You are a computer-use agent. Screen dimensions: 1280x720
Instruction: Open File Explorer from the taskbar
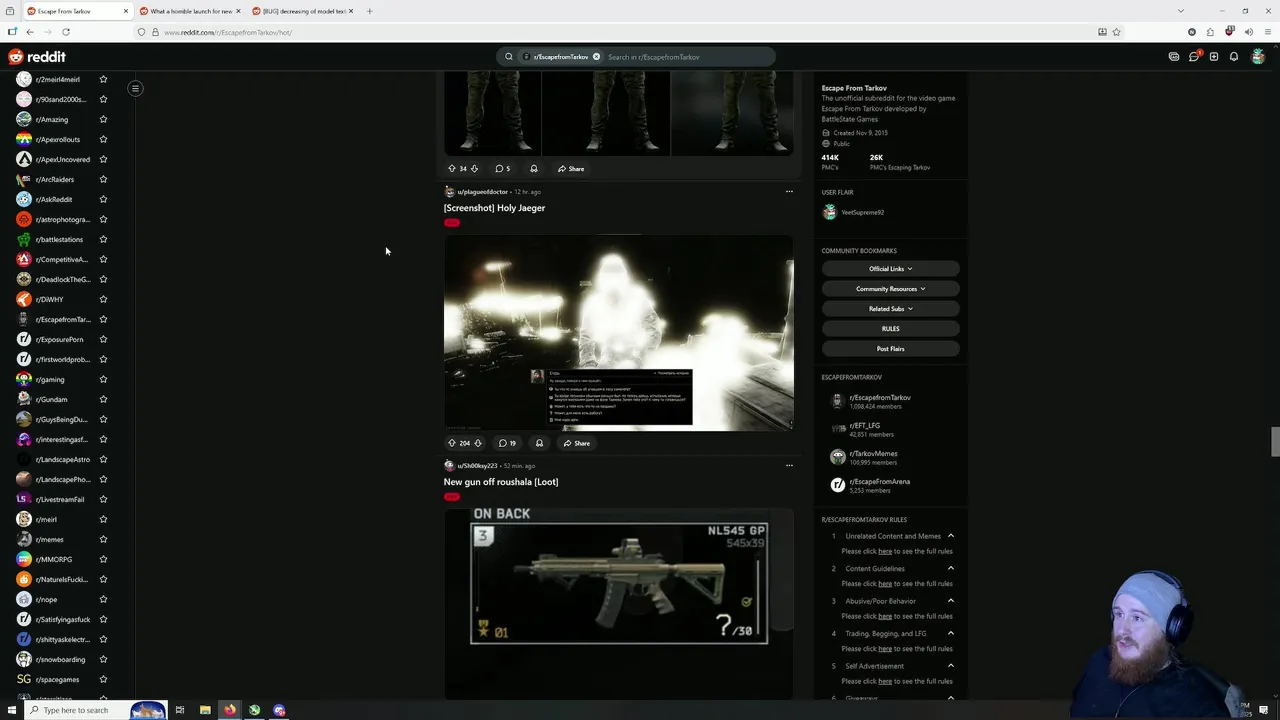205,710
